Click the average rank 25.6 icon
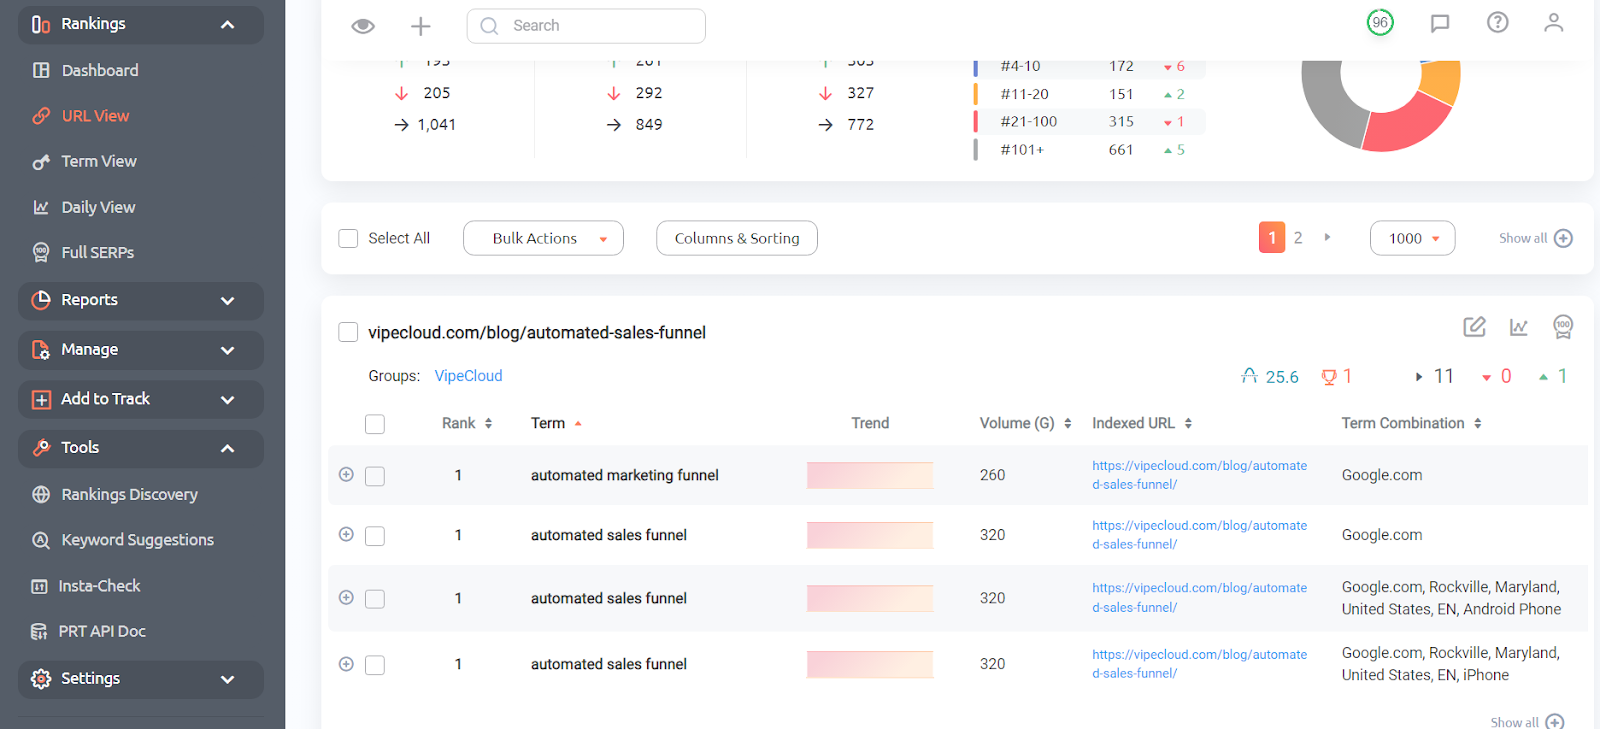 tap(1249, 376)
